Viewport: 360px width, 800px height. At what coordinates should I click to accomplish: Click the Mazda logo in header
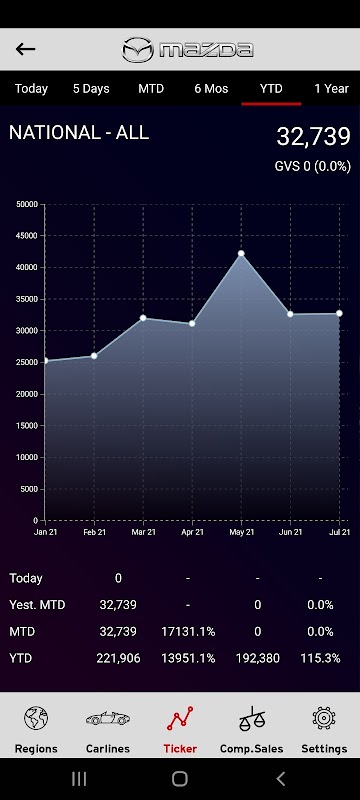click(188, 50)
